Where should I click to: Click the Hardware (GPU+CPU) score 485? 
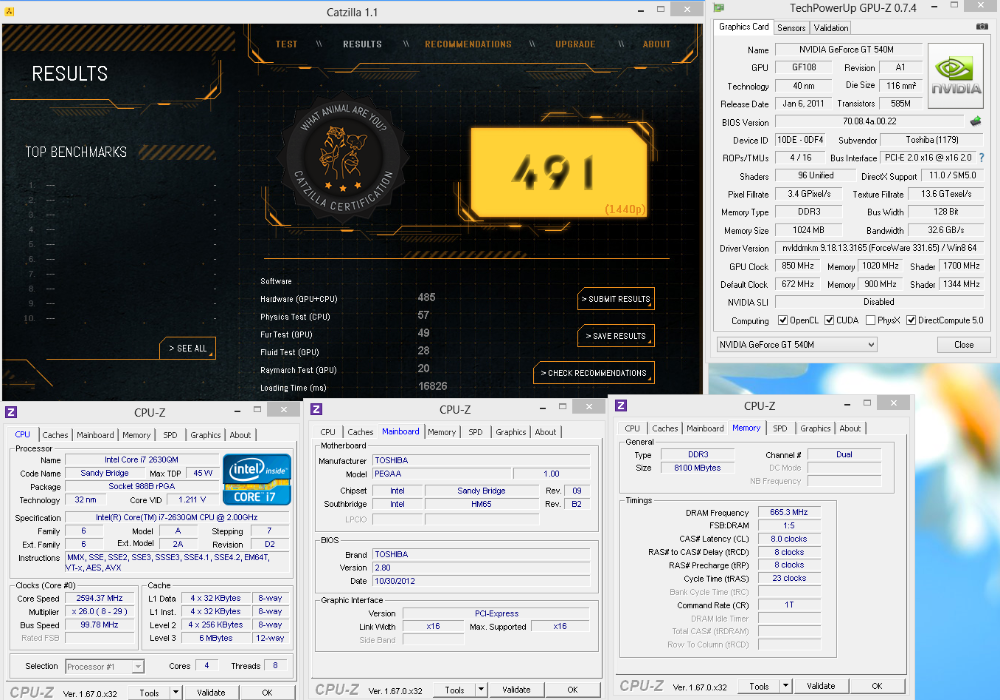(x=427, y=297)
